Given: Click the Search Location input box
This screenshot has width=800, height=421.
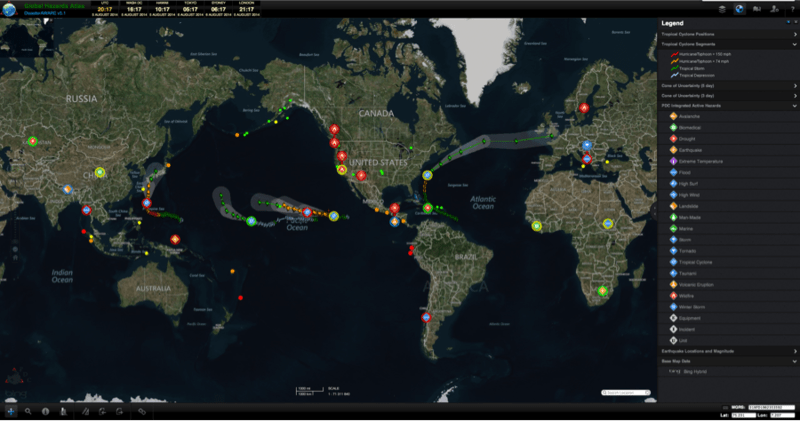Looking at the screenshot, I should point(627,391).
